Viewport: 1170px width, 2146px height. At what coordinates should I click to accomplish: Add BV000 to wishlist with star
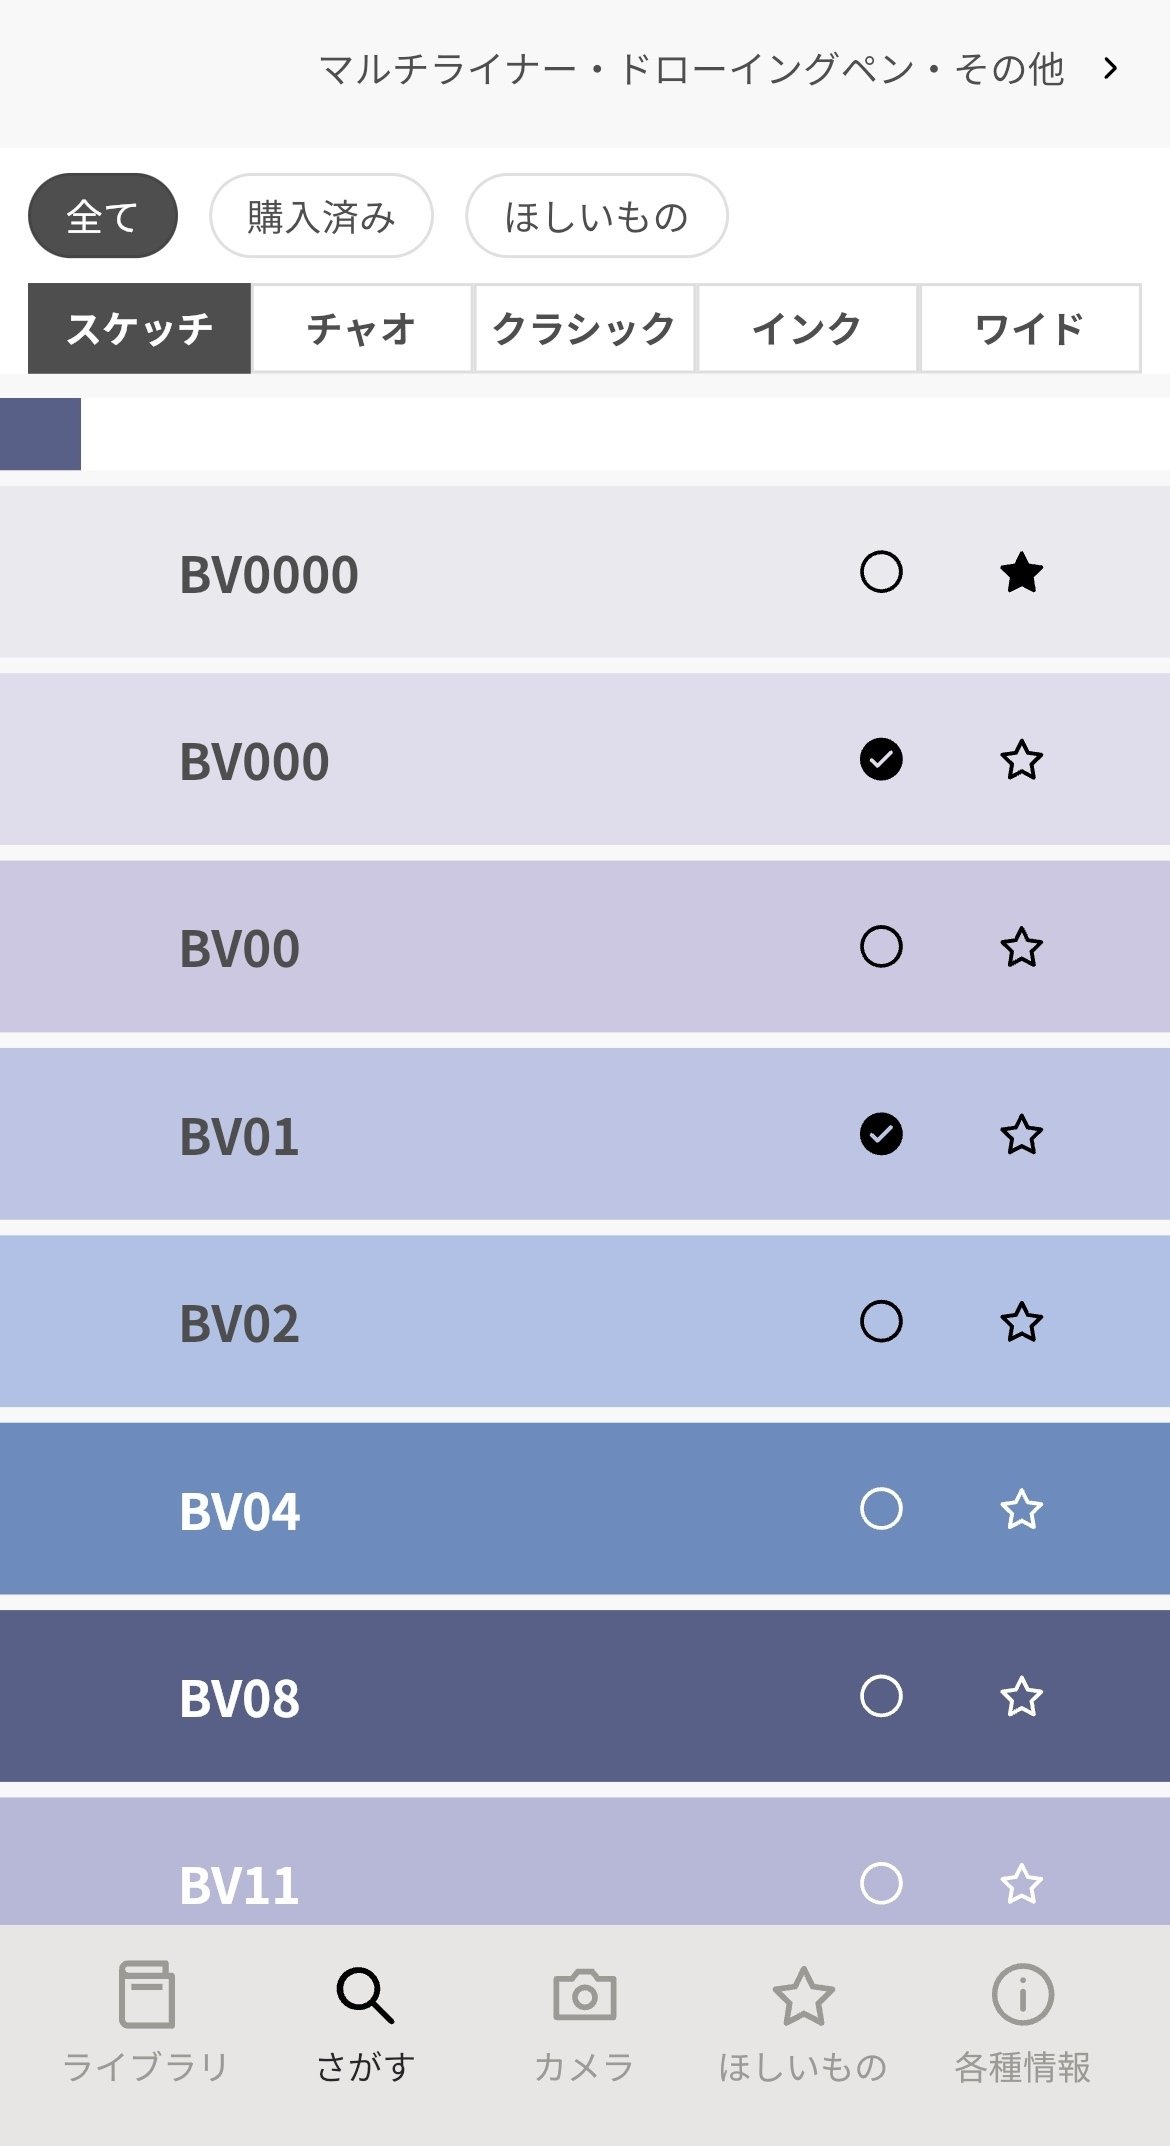coord(1021,760)
